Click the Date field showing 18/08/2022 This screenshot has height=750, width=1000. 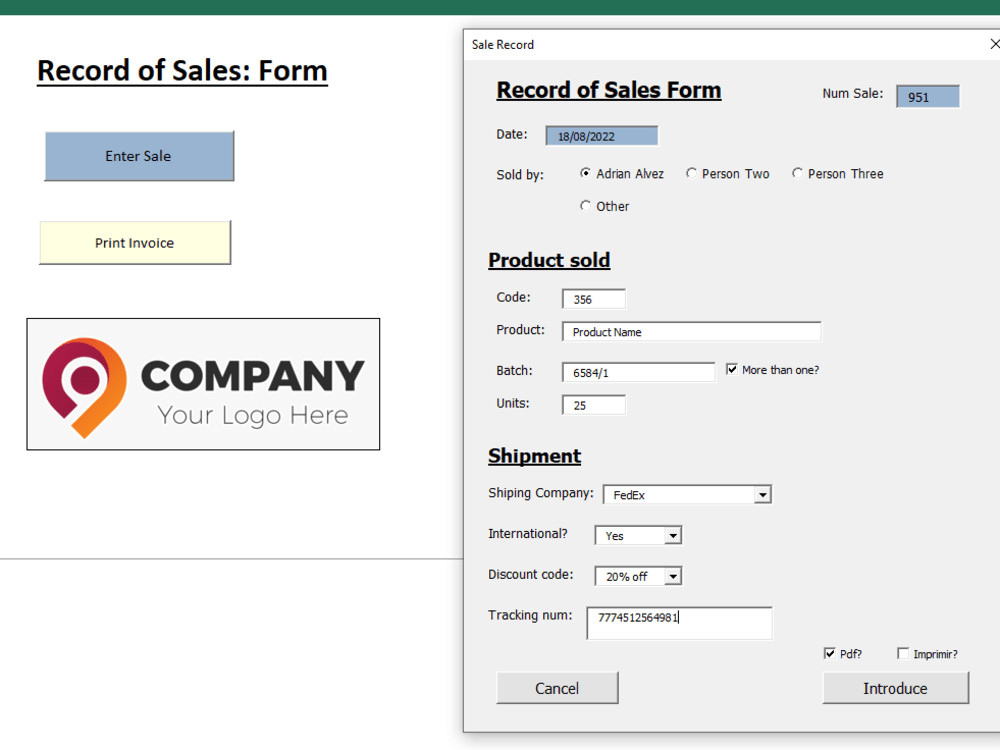601,135
